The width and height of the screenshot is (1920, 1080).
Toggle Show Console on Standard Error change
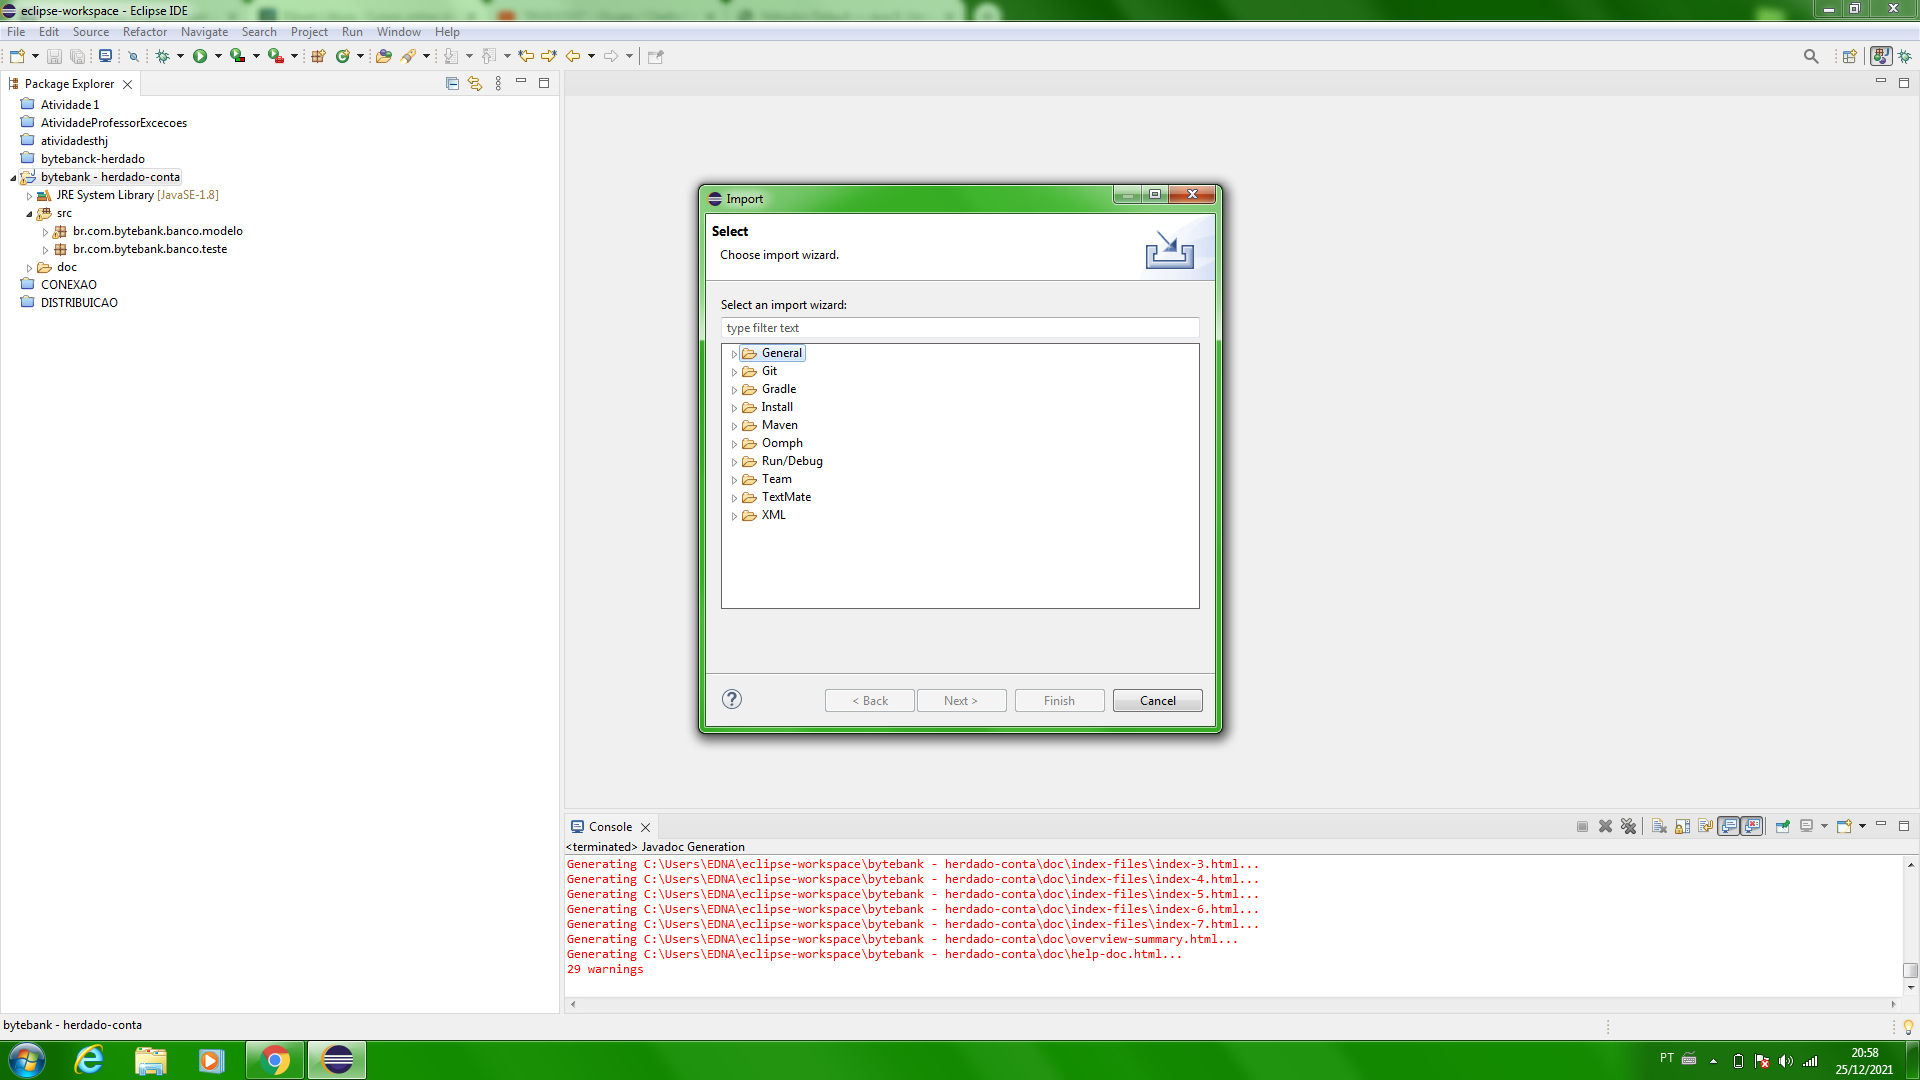[1752, 826]
